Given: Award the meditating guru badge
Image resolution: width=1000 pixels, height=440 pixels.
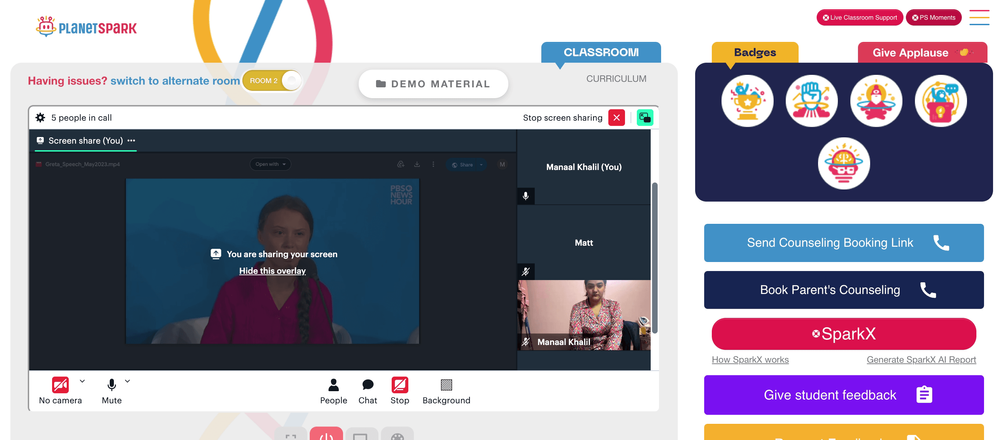Looking at the screenshot, I should point(876,101).
